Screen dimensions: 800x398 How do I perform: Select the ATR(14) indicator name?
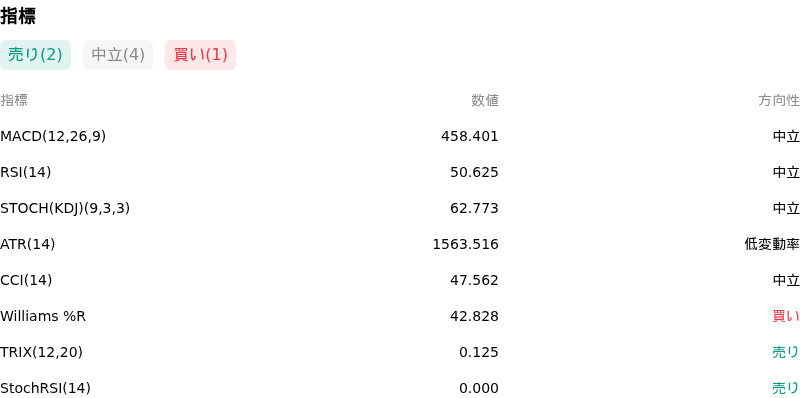click(28, 244)
